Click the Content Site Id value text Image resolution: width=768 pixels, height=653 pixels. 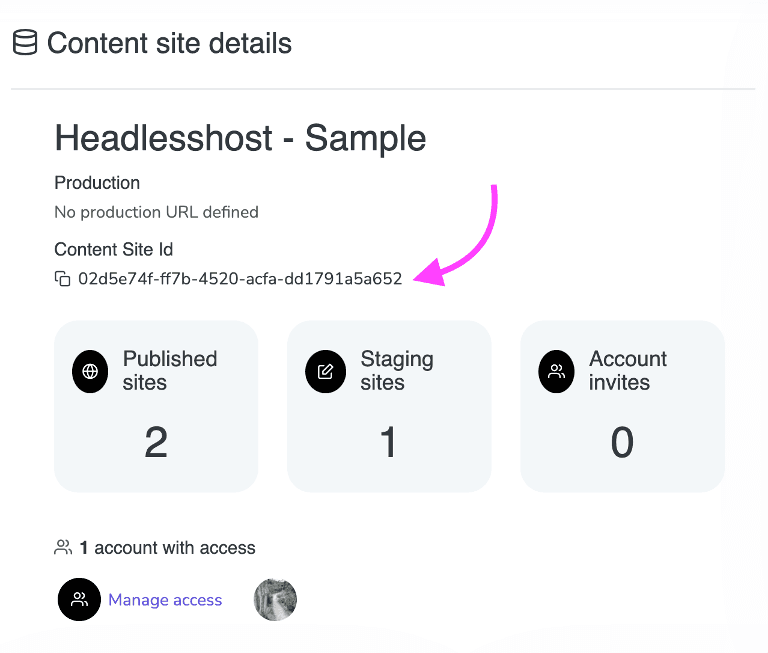[x=240, y=279]
